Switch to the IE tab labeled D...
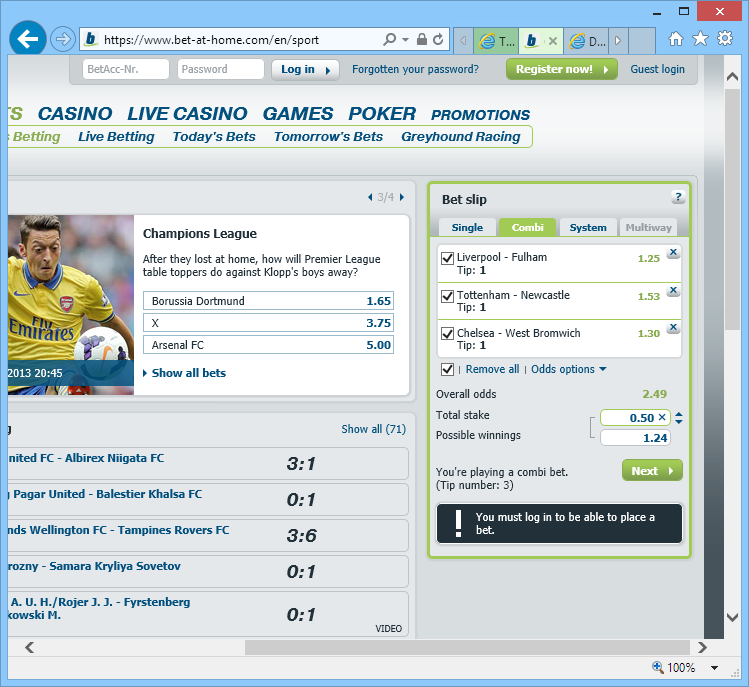This screenshot has width=749, height=687. [x=587, y=41]
